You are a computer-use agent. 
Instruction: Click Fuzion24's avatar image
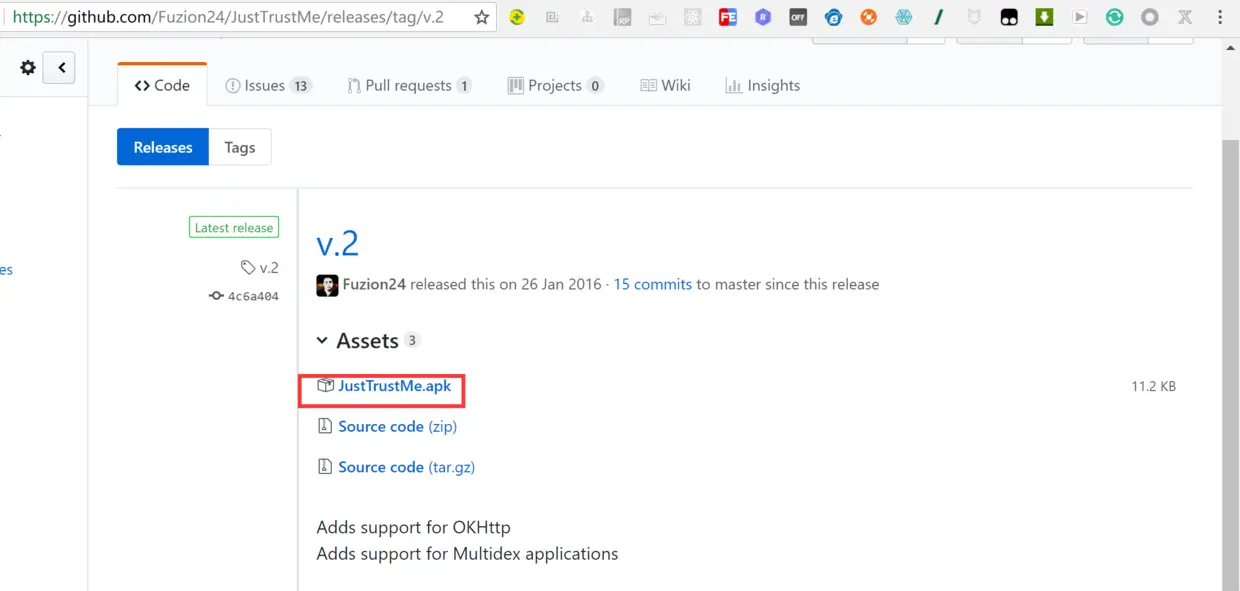(327, 285)
